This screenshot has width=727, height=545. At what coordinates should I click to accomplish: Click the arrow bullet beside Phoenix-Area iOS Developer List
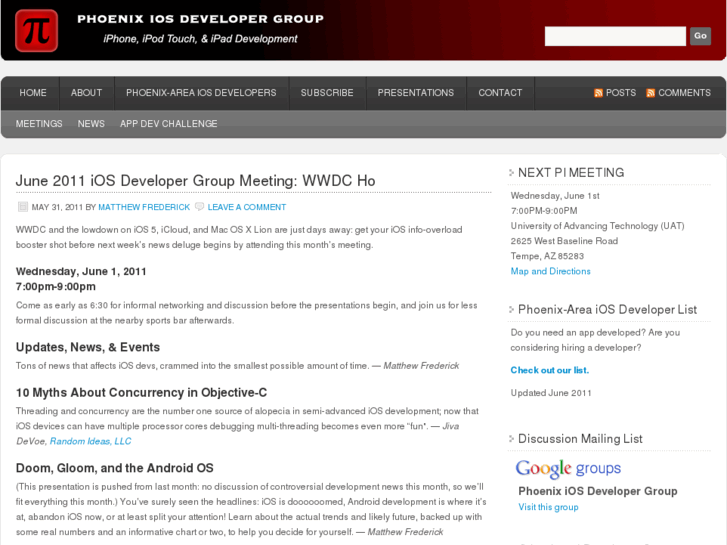(x=511, y=309)
